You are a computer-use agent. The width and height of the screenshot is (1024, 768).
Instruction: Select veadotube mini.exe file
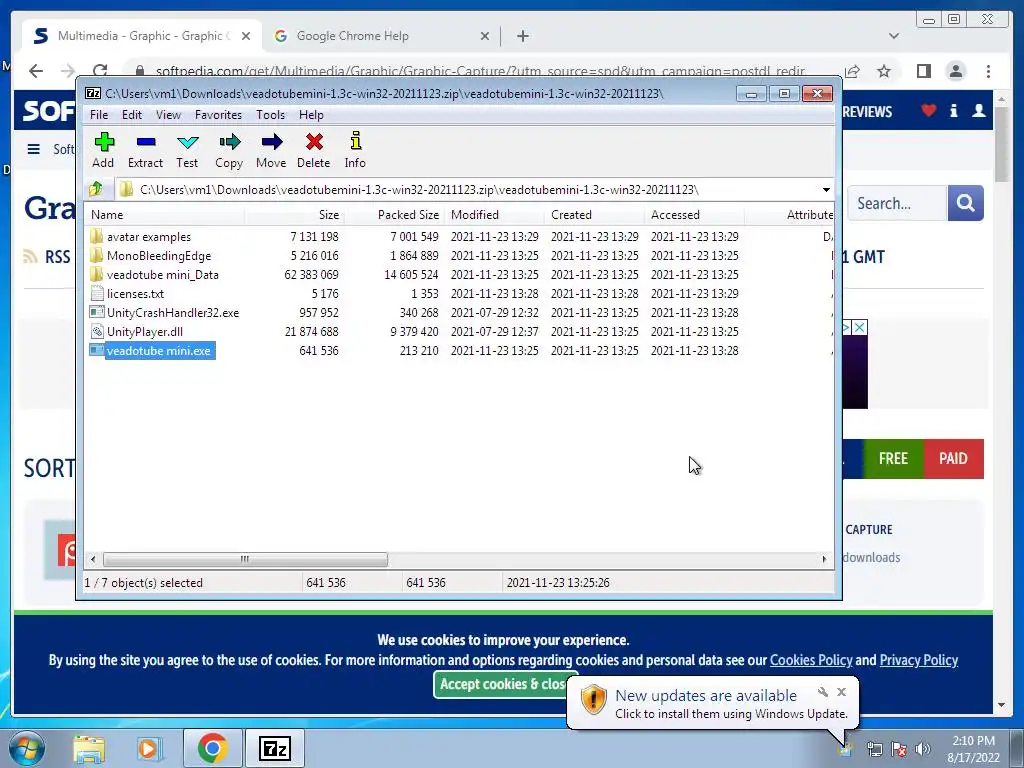[159, 351]
